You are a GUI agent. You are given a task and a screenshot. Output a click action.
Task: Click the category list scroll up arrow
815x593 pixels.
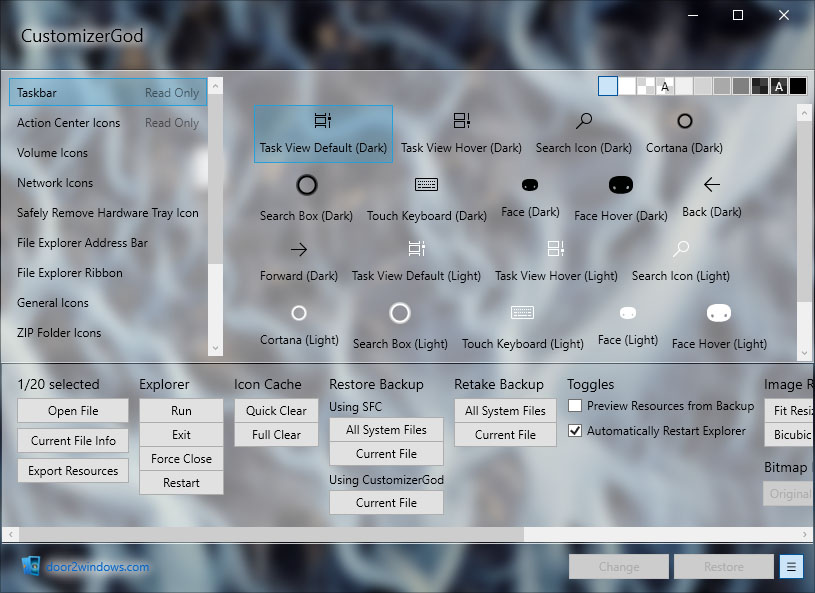pyautogui.click(x=215, y=85)
